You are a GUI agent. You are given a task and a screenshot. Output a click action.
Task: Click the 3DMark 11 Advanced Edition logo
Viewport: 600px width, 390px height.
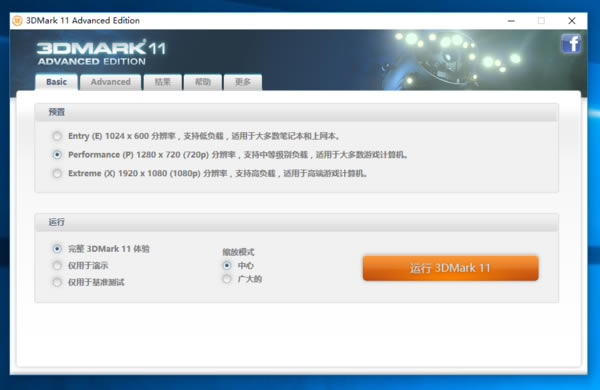(101, 52)
